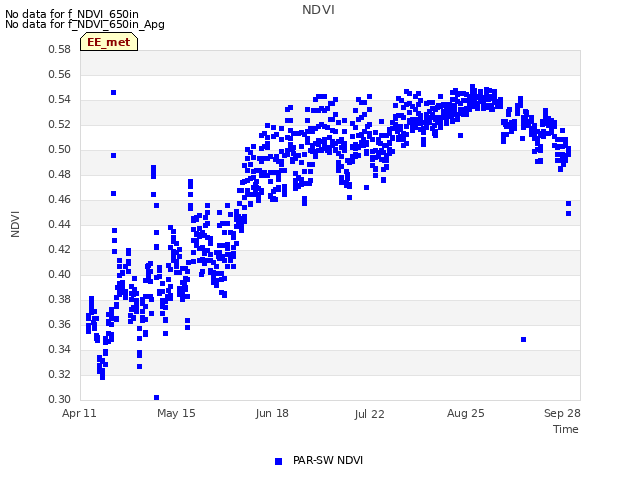Click the Jun 18 x-axis tick label

tap(272, 413)
